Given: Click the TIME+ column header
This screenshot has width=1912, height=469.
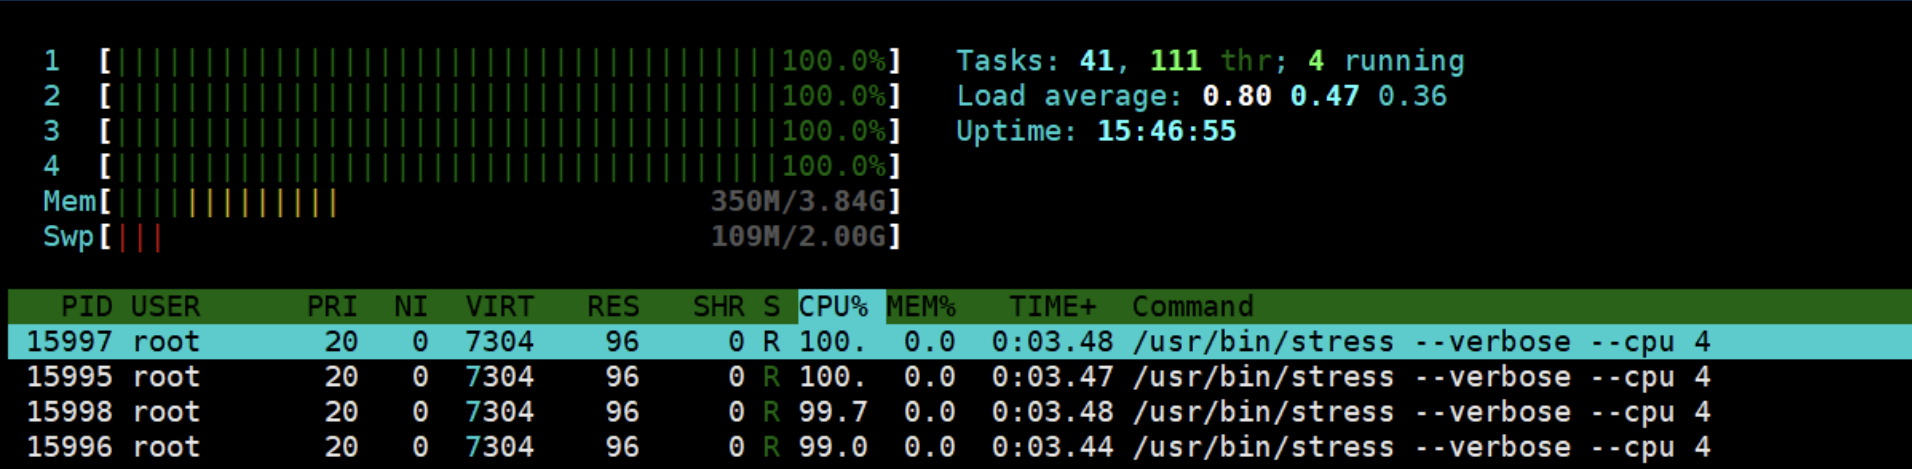Looking at the screenshot, I should pyautogui.click(x=1052, y=306).
